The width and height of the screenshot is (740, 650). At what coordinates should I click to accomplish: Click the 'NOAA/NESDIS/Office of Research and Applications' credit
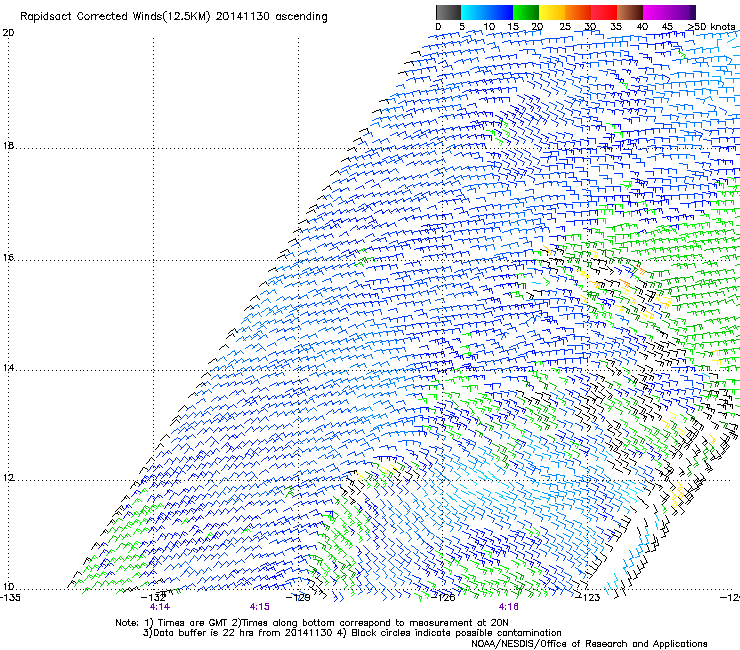(x=589, y=644)
